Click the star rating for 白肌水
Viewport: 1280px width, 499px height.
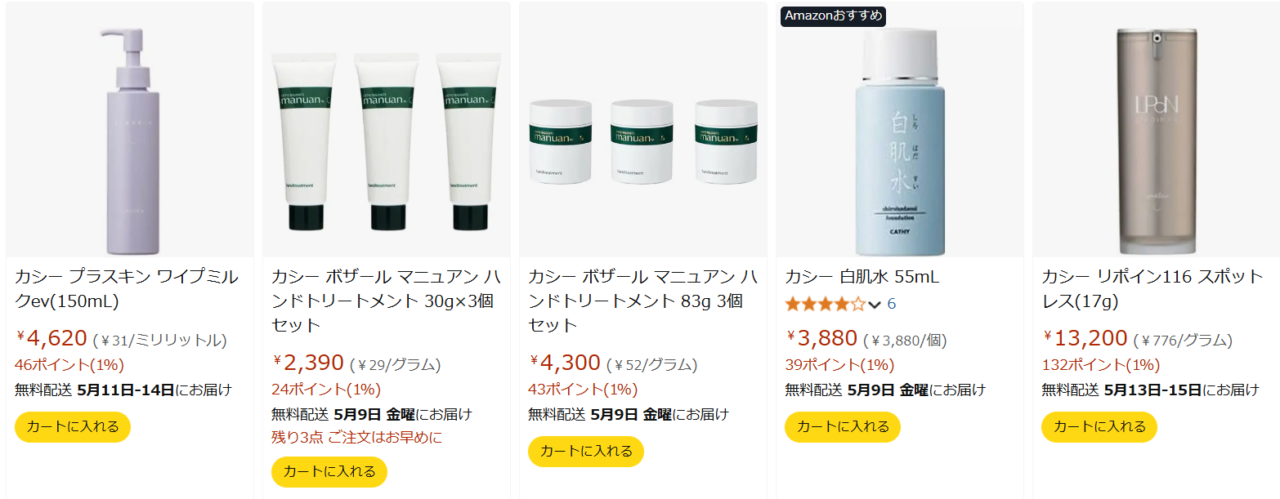(825, 304)
